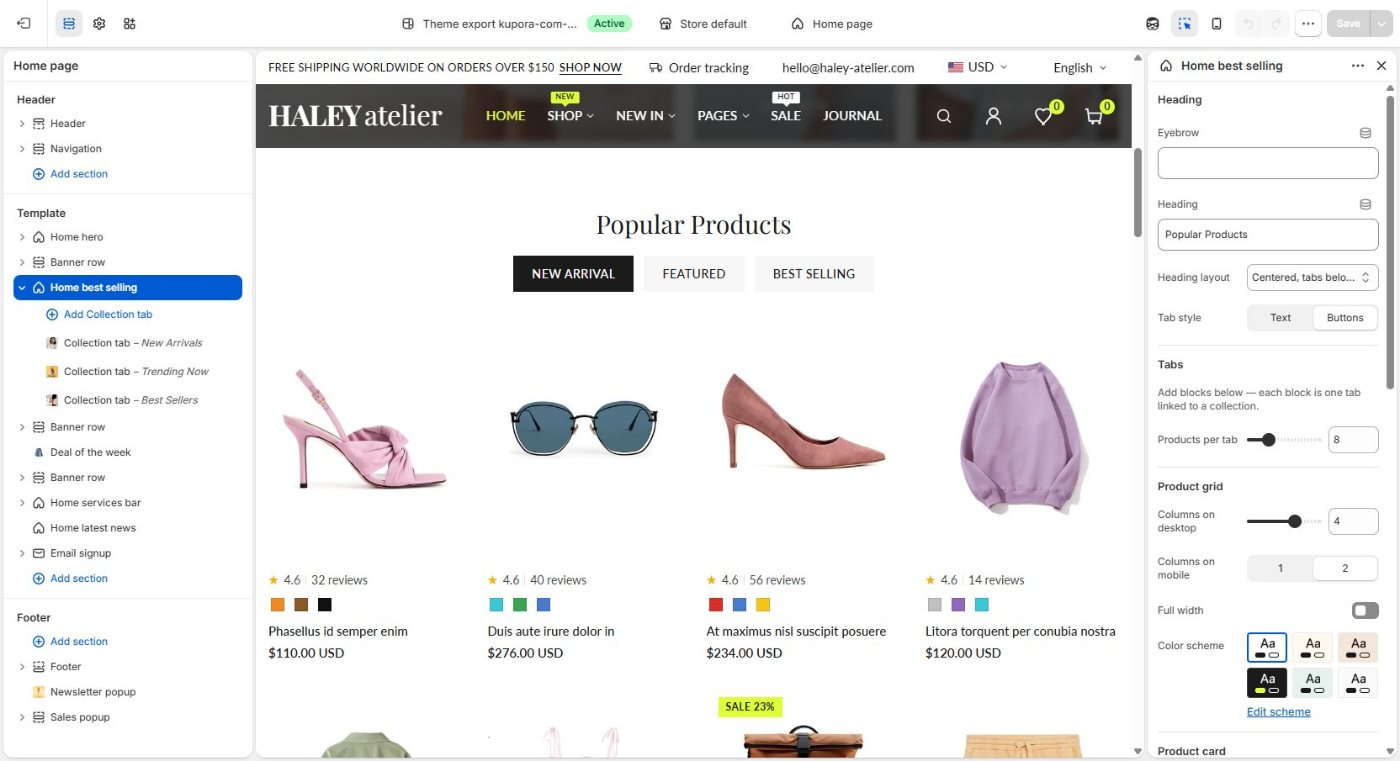Click the Edit scheme link
Screen dimensions: 1400x761
[x=1278, y=712]
